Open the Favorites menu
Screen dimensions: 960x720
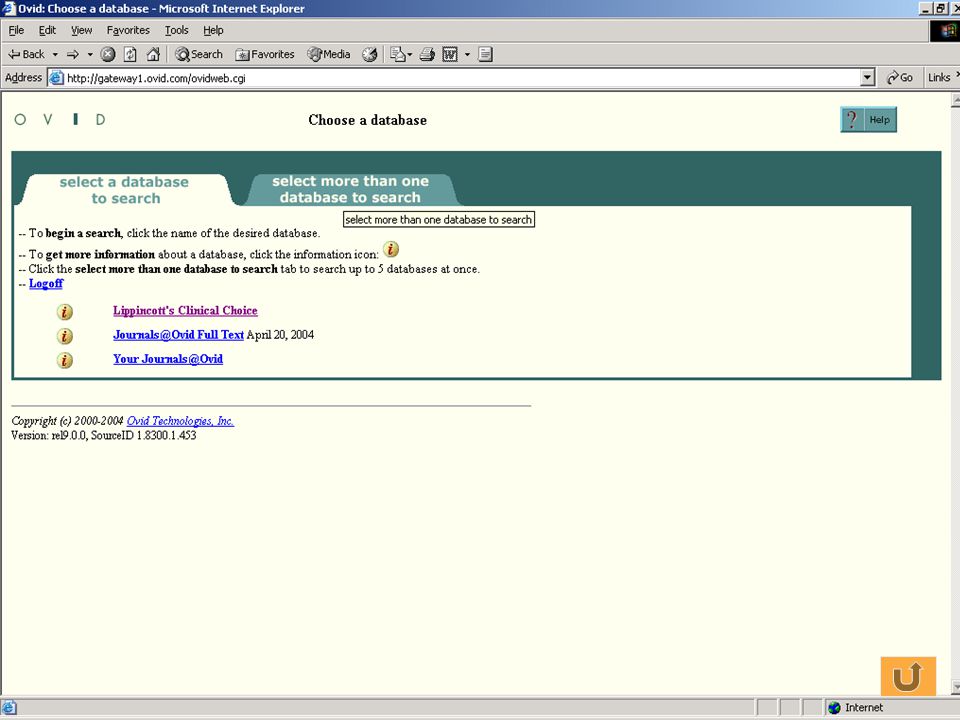128,30
